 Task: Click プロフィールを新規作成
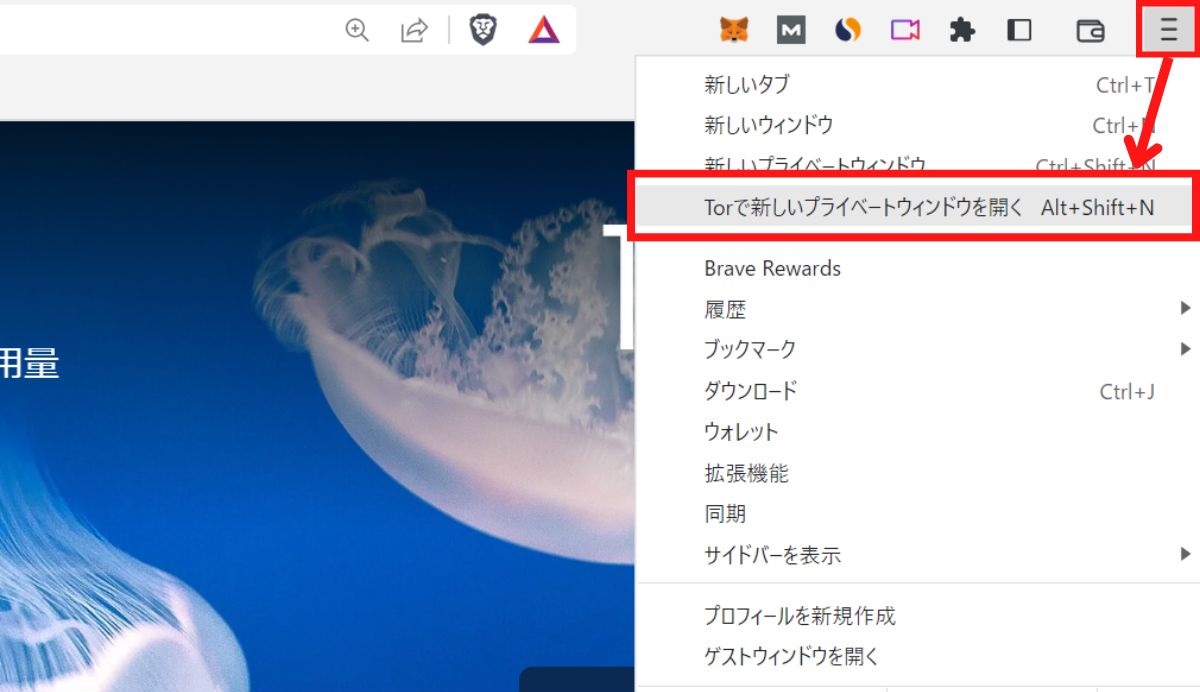click(x=800, y=616)
